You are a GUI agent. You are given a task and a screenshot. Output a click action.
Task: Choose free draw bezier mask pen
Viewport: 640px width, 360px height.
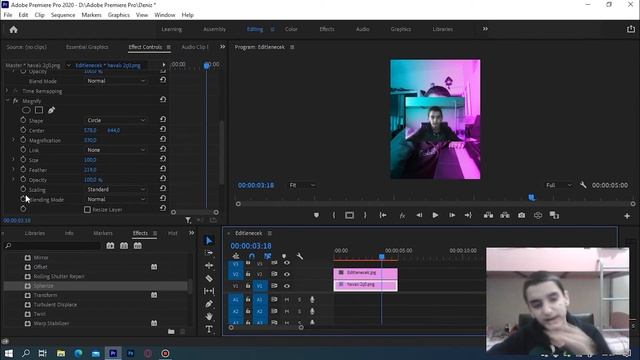pos(51,110)
